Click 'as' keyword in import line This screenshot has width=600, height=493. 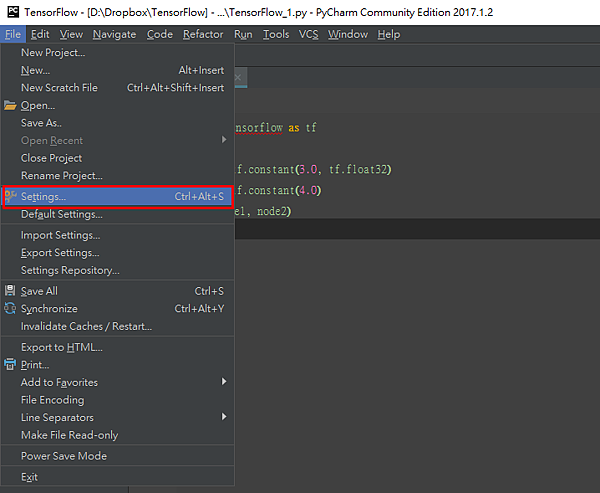click(293, 127)
